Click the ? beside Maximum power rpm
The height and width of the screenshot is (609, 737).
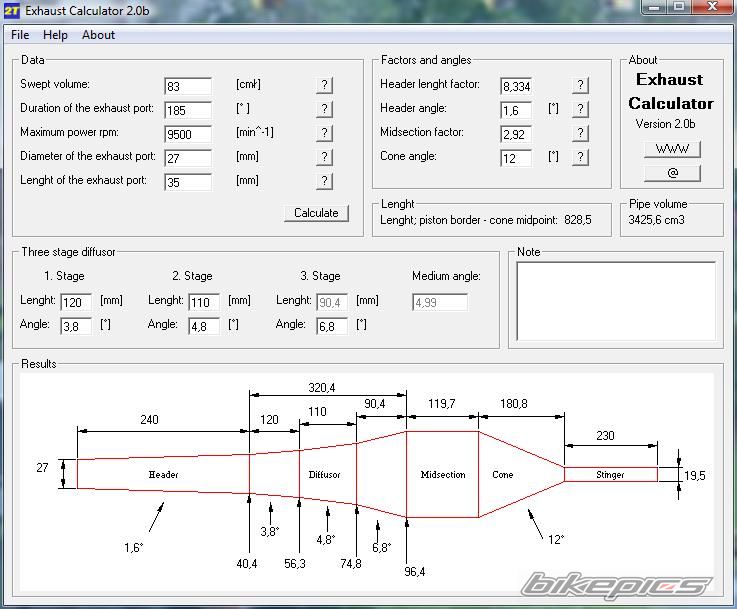(324, 133)
